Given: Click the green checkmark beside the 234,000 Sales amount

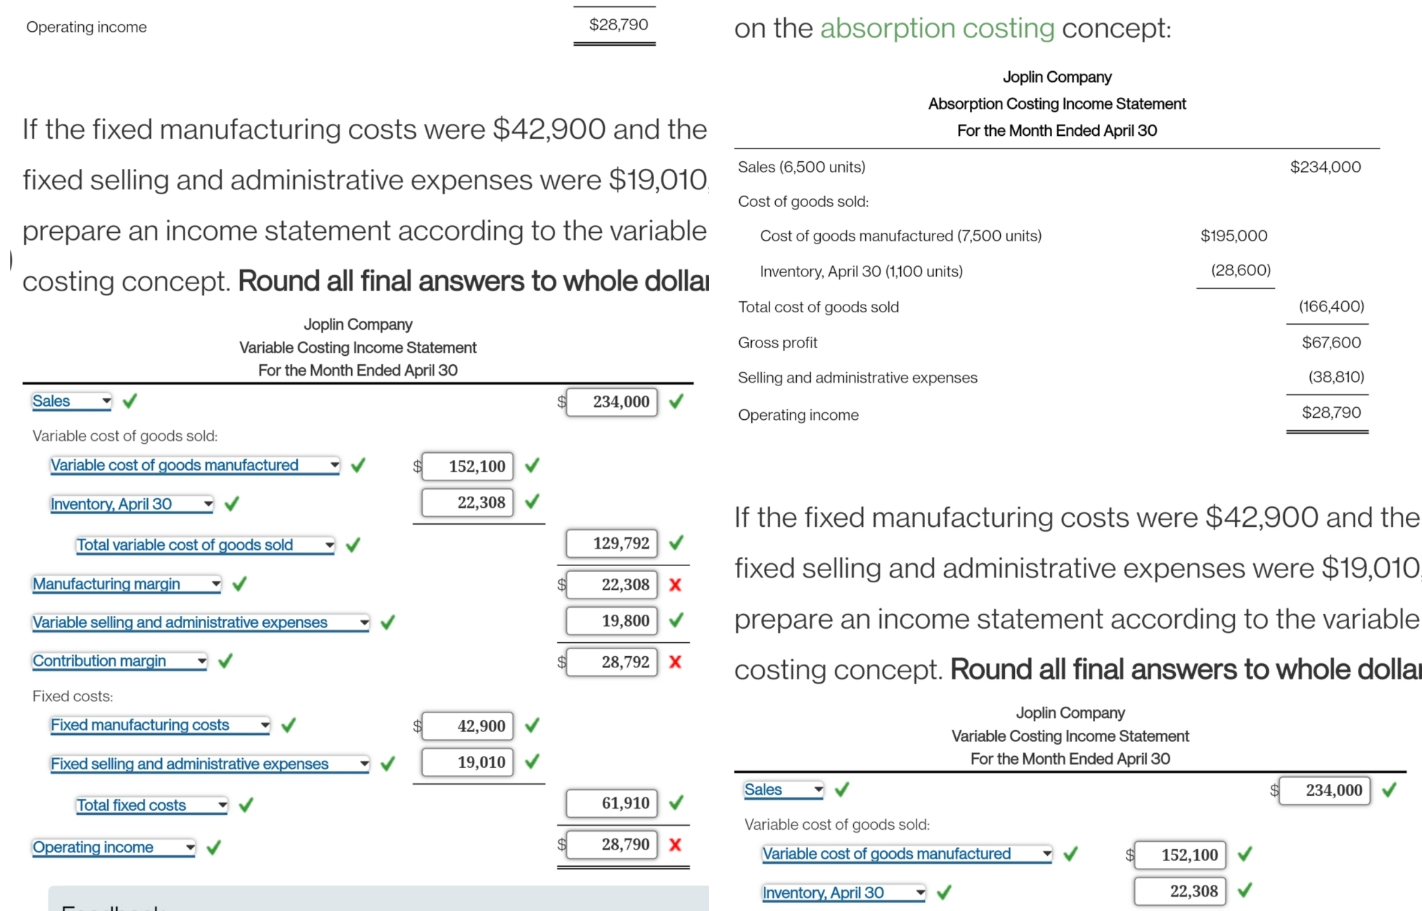Looking at the screenshot, I should pyautogui.click(x=677, y=402).
